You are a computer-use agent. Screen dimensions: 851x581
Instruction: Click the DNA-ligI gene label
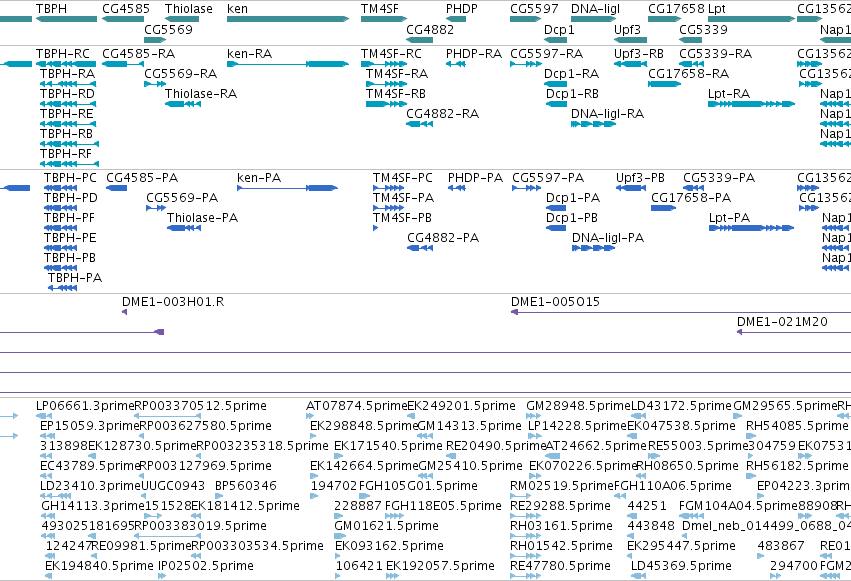(595, 9)
